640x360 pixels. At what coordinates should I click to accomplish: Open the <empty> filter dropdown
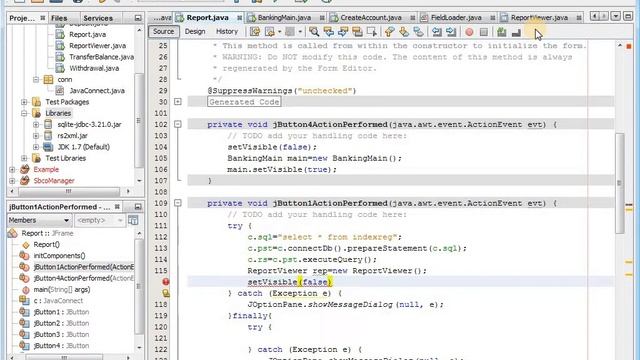[x=99, y=220]
